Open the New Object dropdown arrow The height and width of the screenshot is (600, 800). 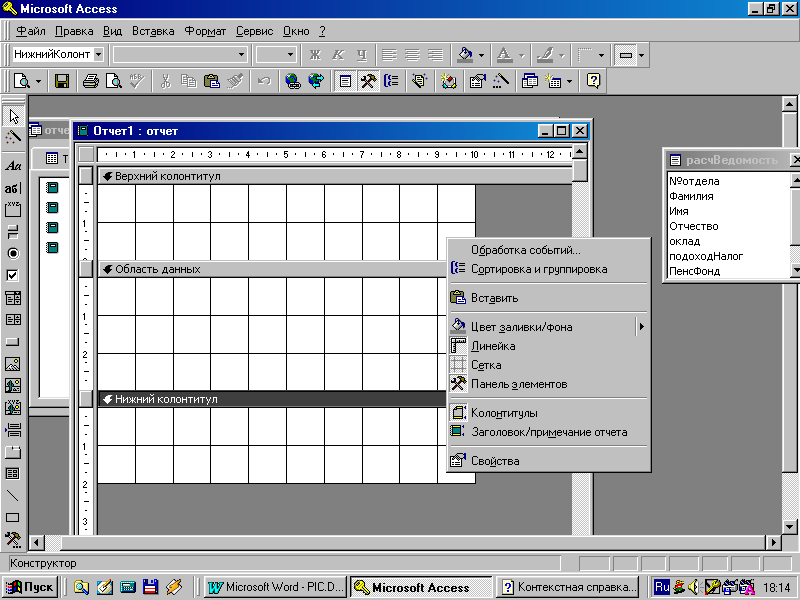pos(569,81)
